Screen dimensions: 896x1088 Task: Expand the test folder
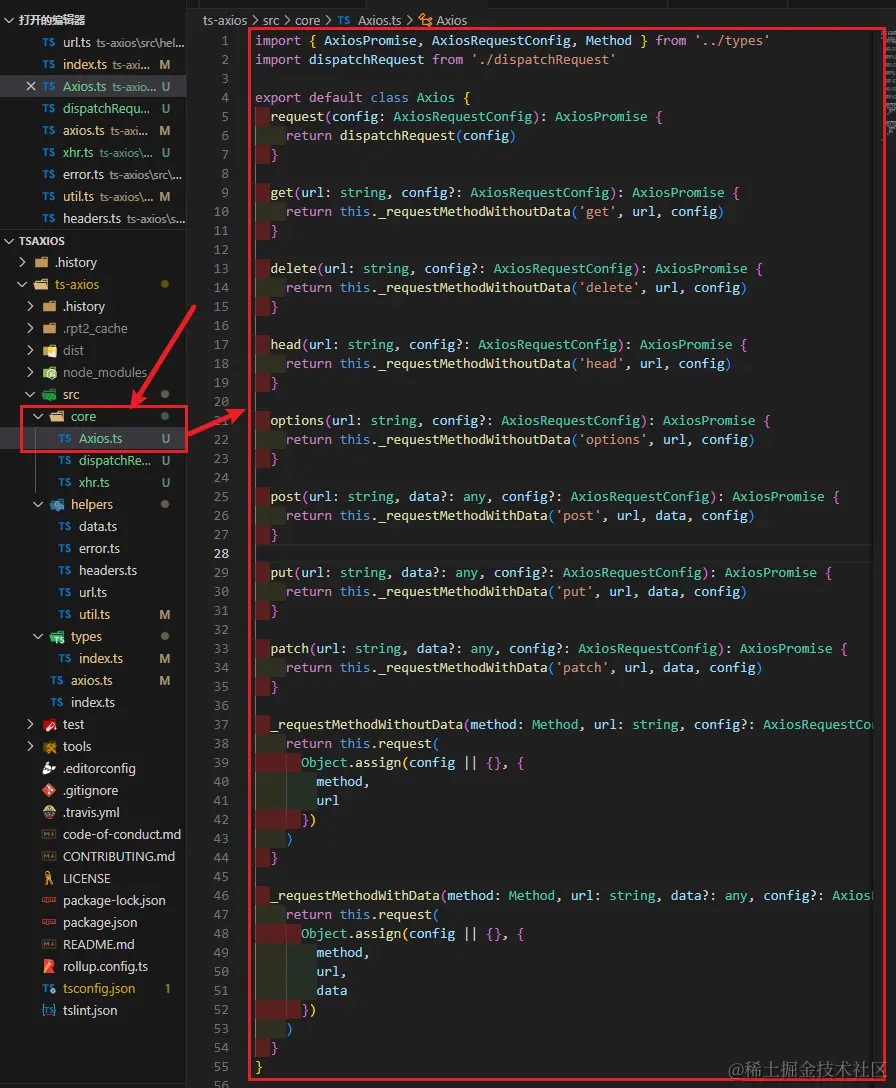30,724
